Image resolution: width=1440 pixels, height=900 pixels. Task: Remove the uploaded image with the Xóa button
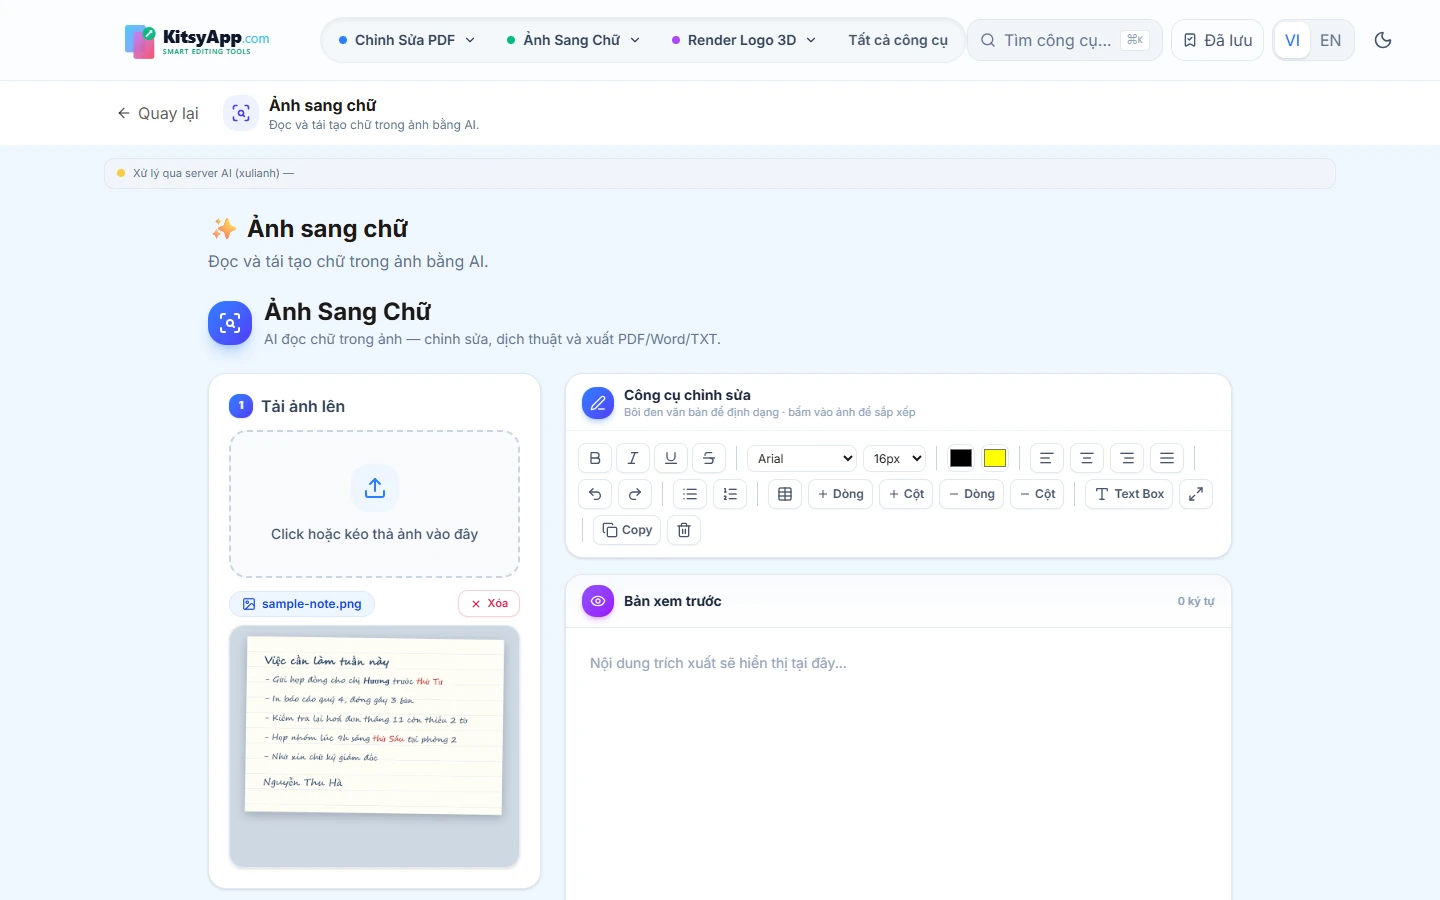pyautogui.click(x=489, y=604)
